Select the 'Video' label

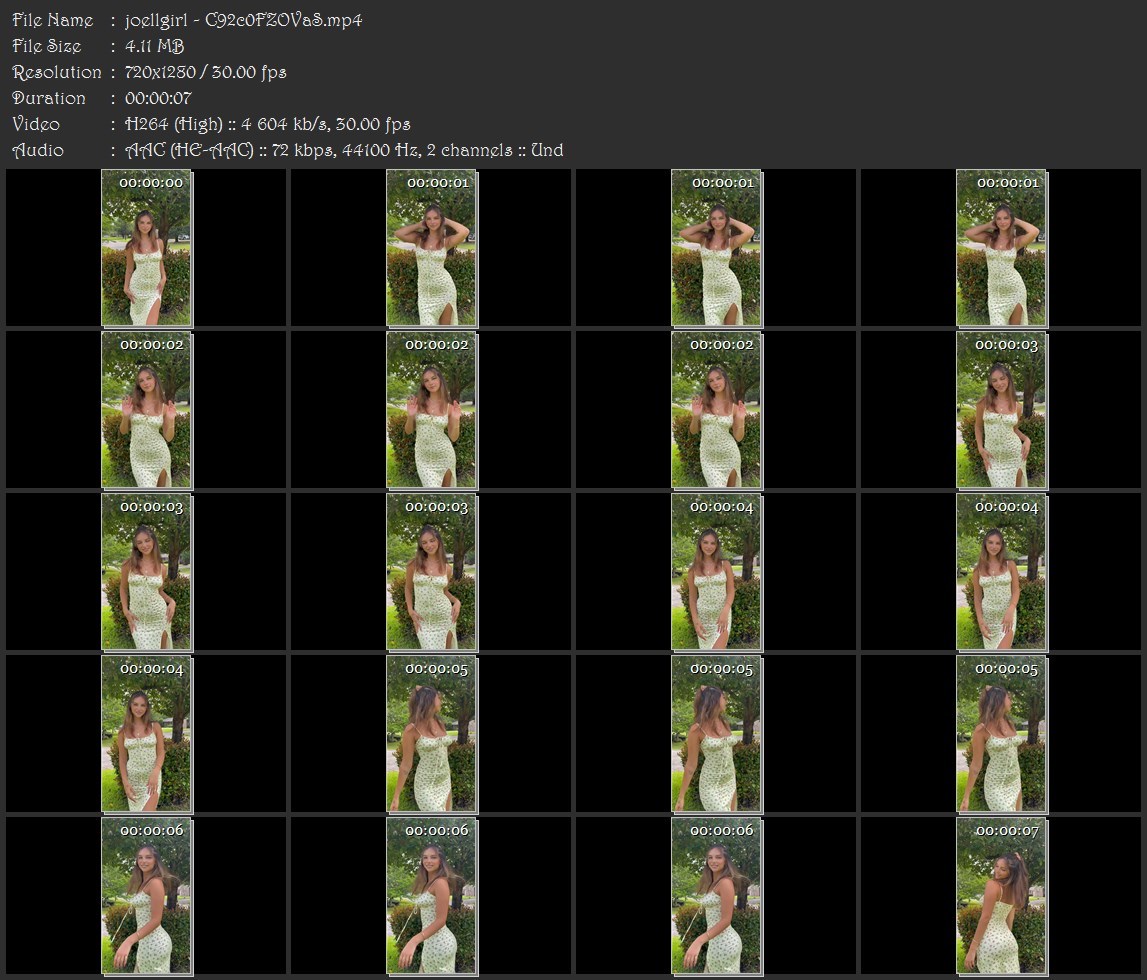click(x=36, y=124)
